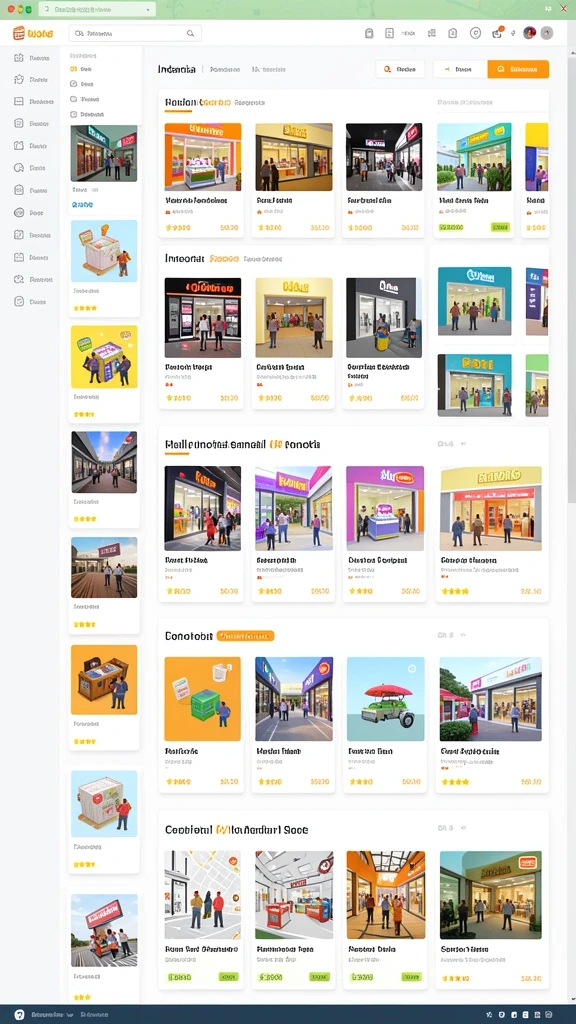The height and width of the screenshot is (1024, 576).
Task: Select the first icon in the left sidebar
Action: (x=19, y=57)
